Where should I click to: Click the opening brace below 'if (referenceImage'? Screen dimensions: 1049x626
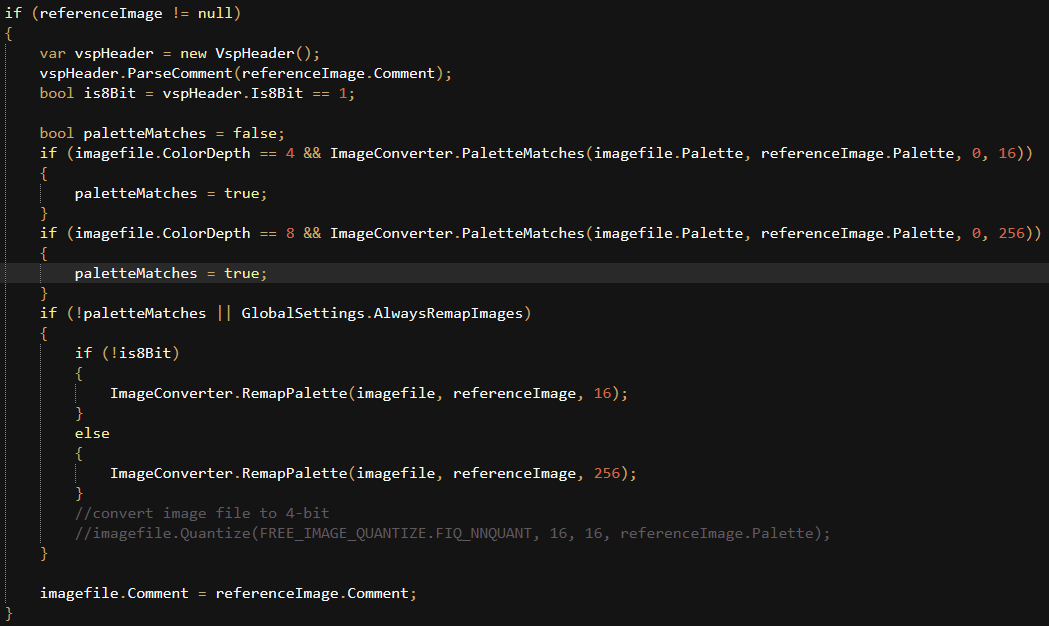(x=9, y=33)
